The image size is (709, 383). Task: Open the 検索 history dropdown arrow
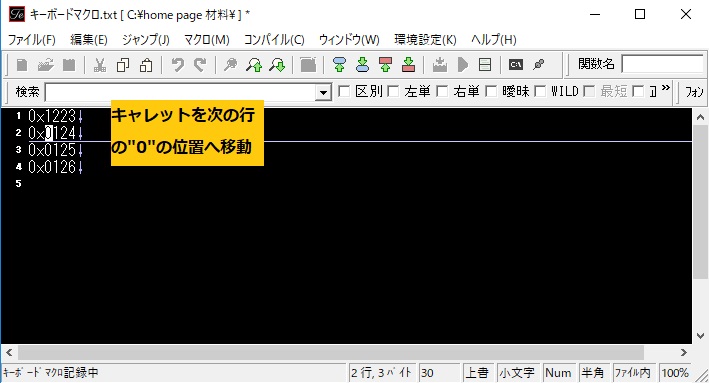(x=323, y=93)
